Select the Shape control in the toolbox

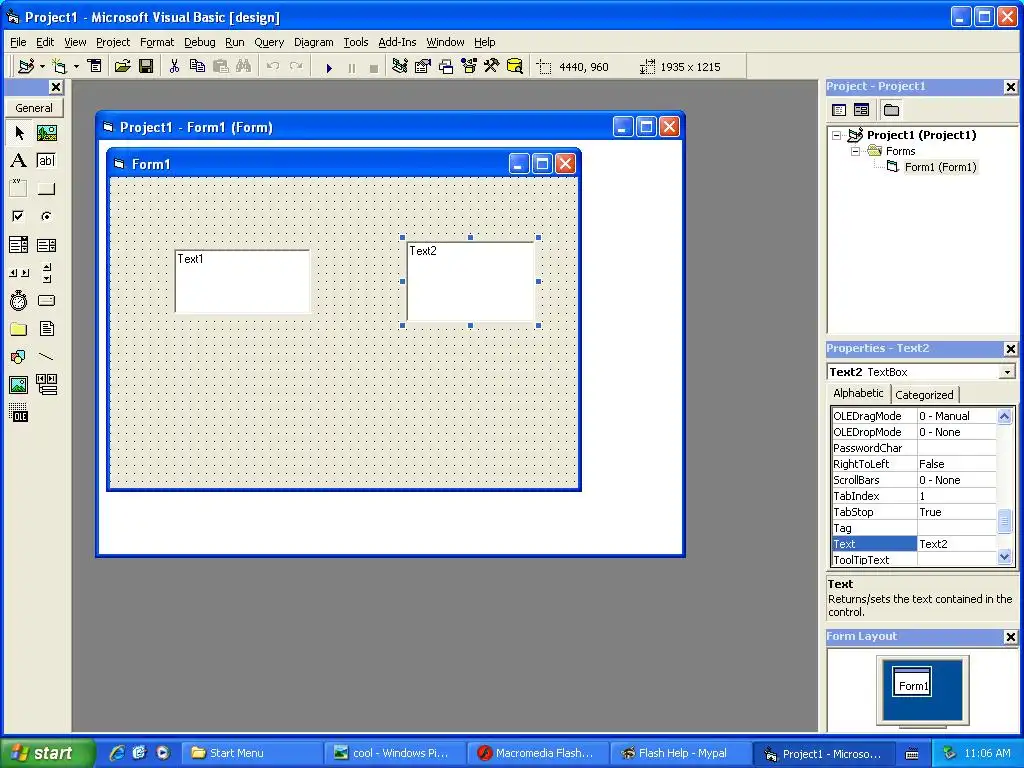19,357
